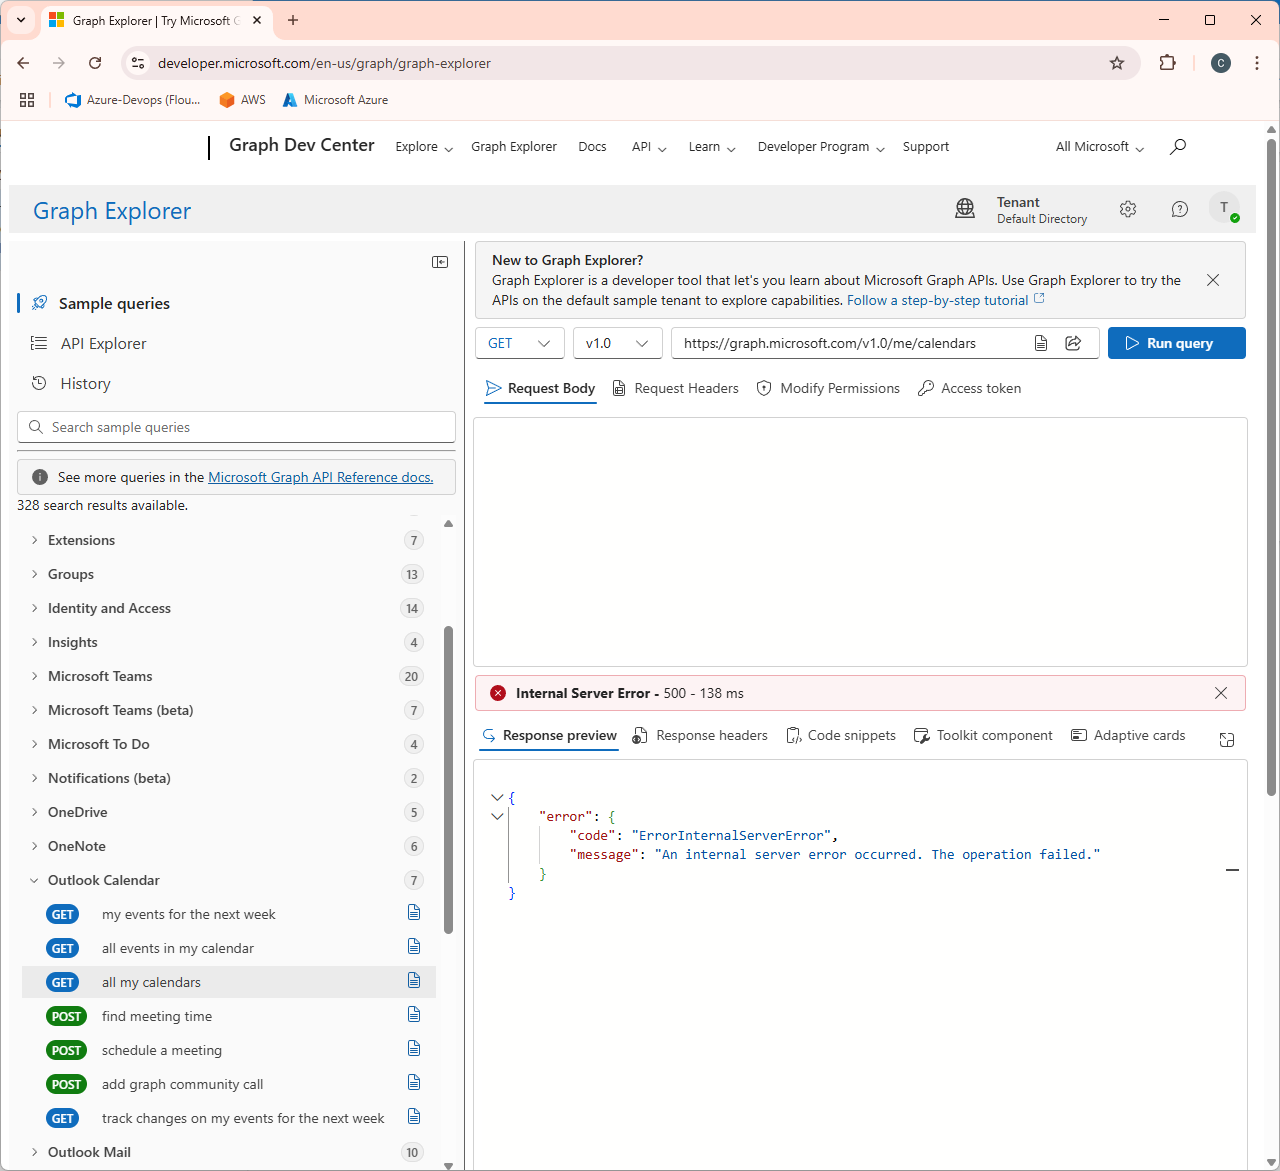The width and height of the screenshot is (1280, 1171).
Task: Open the Toolkit component tab
Action: pos(983,735)
